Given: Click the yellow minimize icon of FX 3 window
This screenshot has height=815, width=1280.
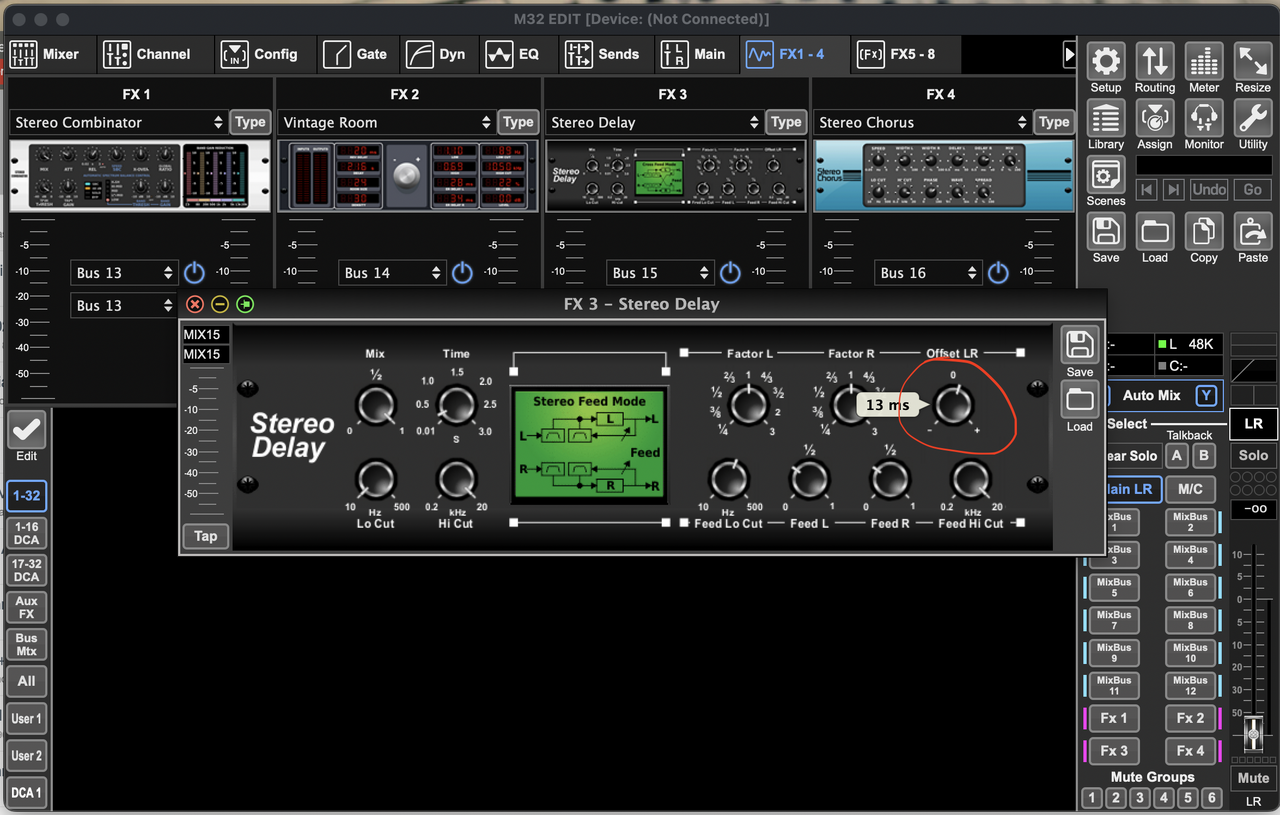Looking at the screenshot, I should pyautogui.click(x=220, y=305).
